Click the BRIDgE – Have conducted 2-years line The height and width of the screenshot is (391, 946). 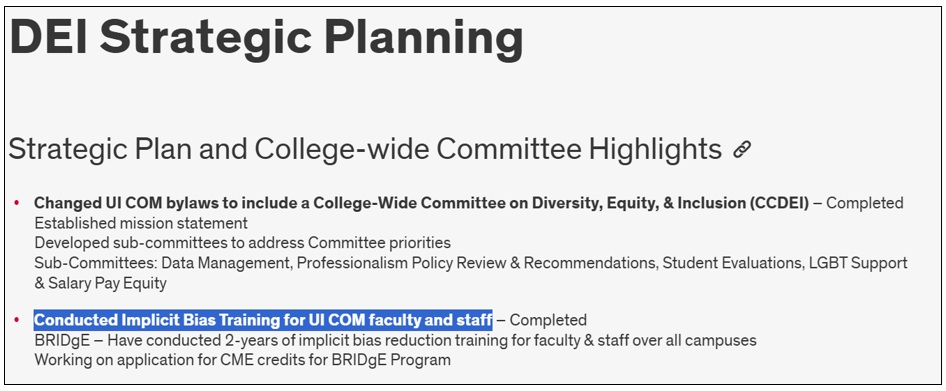click(x=395, y=340)
